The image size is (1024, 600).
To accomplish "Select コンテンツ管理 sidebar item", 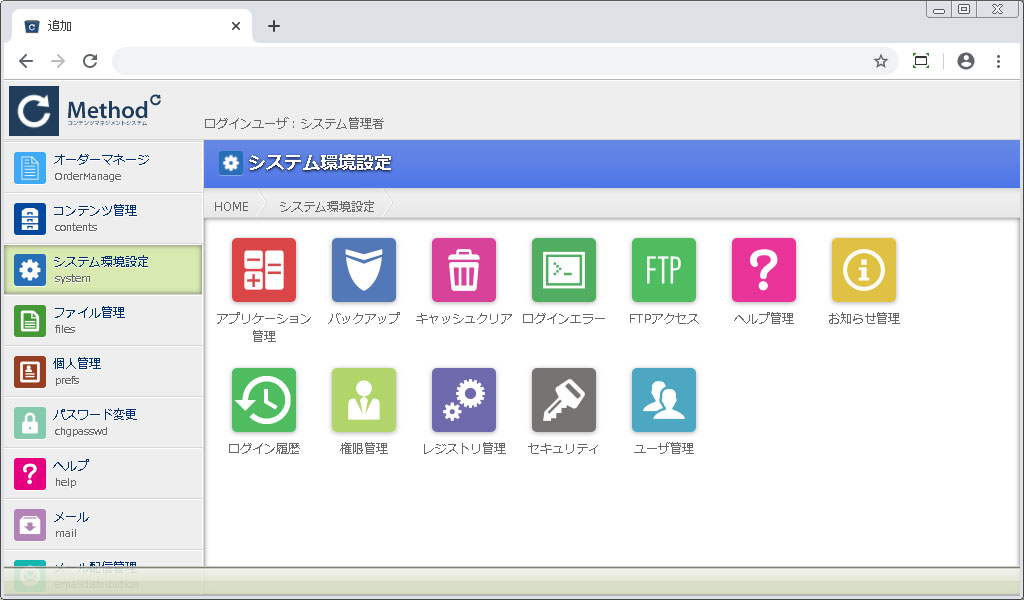I will pos(102,218).
